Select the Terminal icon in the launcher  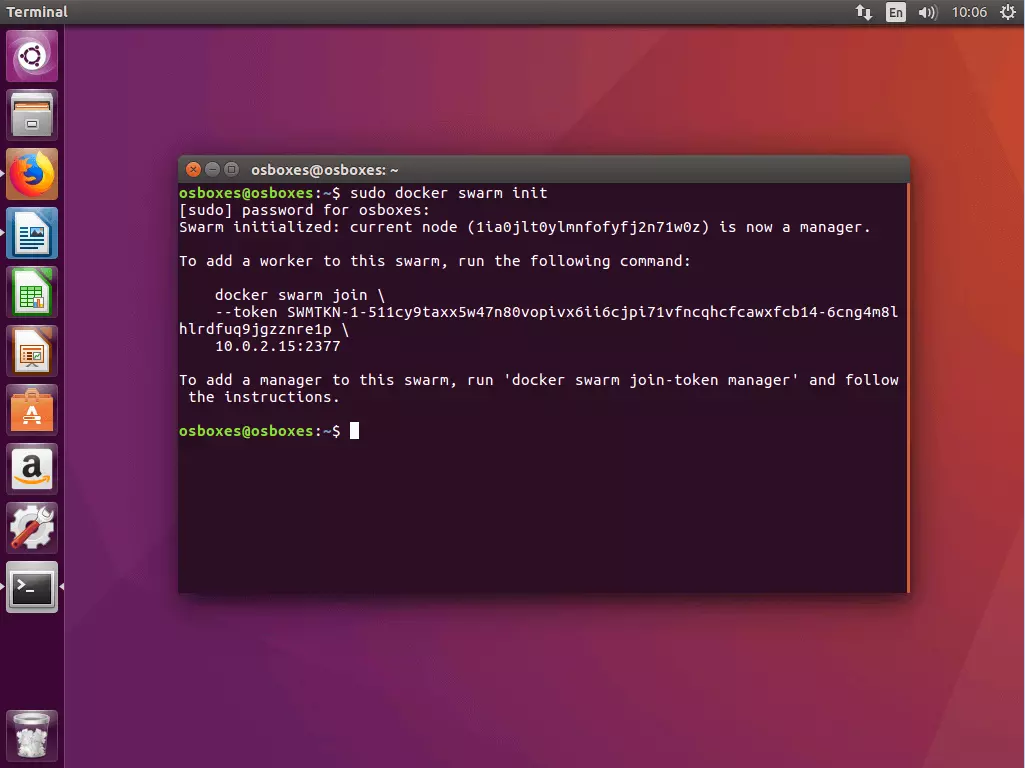tap(31, 587)
